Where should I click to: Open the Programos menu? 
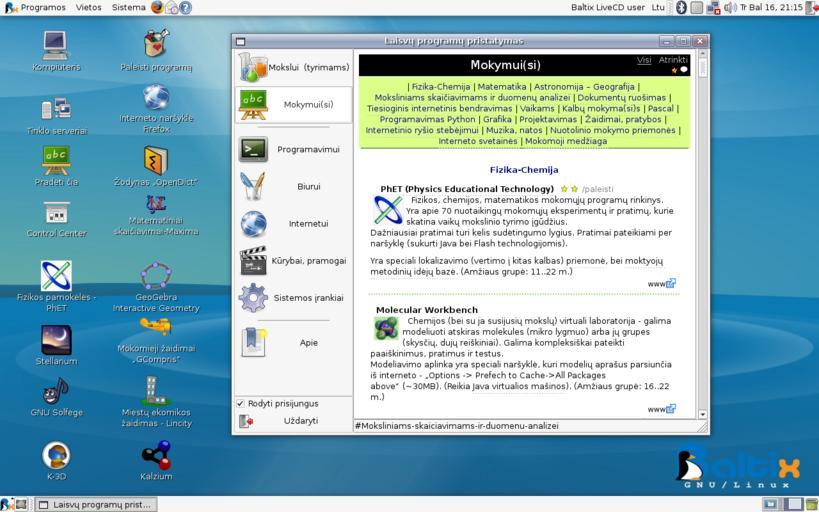pyautogui.click(x=36, y=7)
